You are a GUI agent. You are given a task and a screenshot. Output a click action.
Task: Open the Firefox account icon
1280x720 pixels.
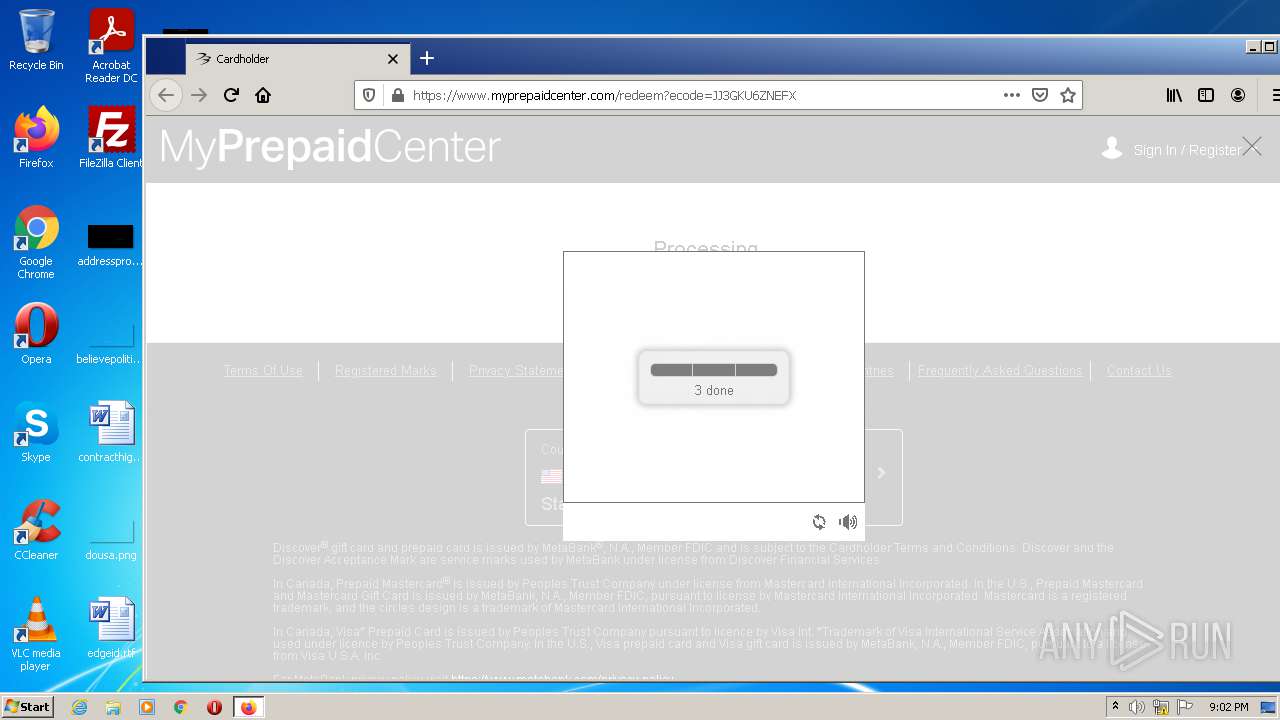pos(1238,95)
